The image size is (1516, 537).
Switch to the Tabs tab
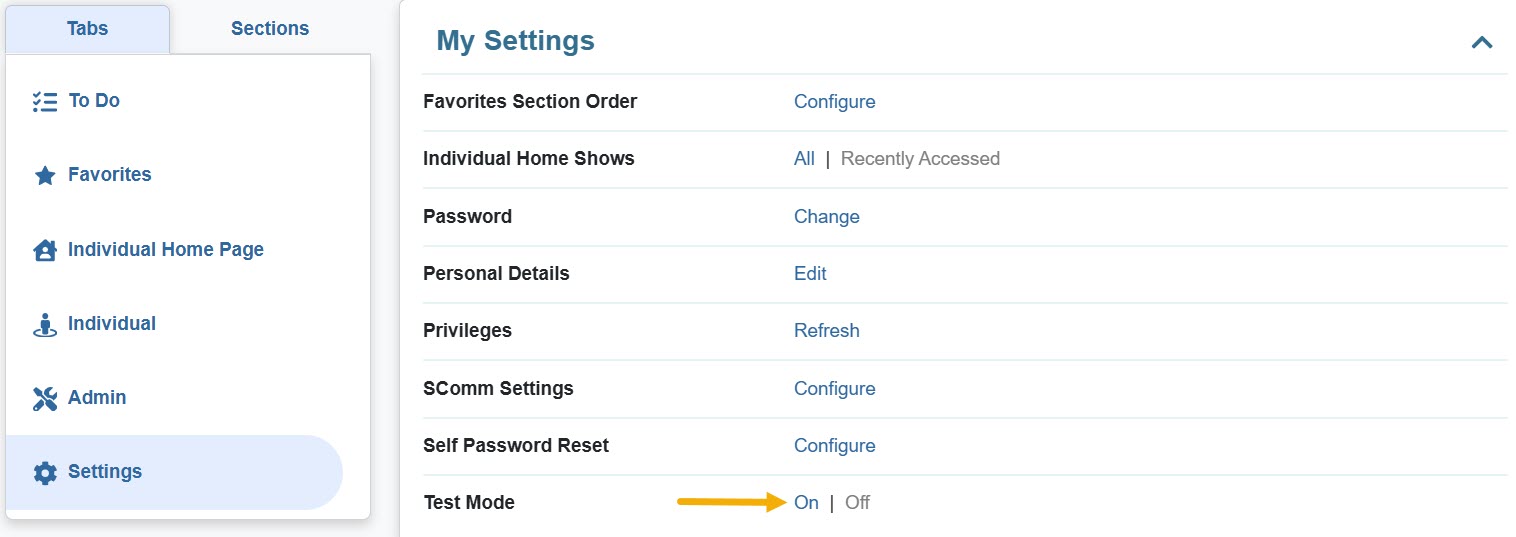point(87,29)
